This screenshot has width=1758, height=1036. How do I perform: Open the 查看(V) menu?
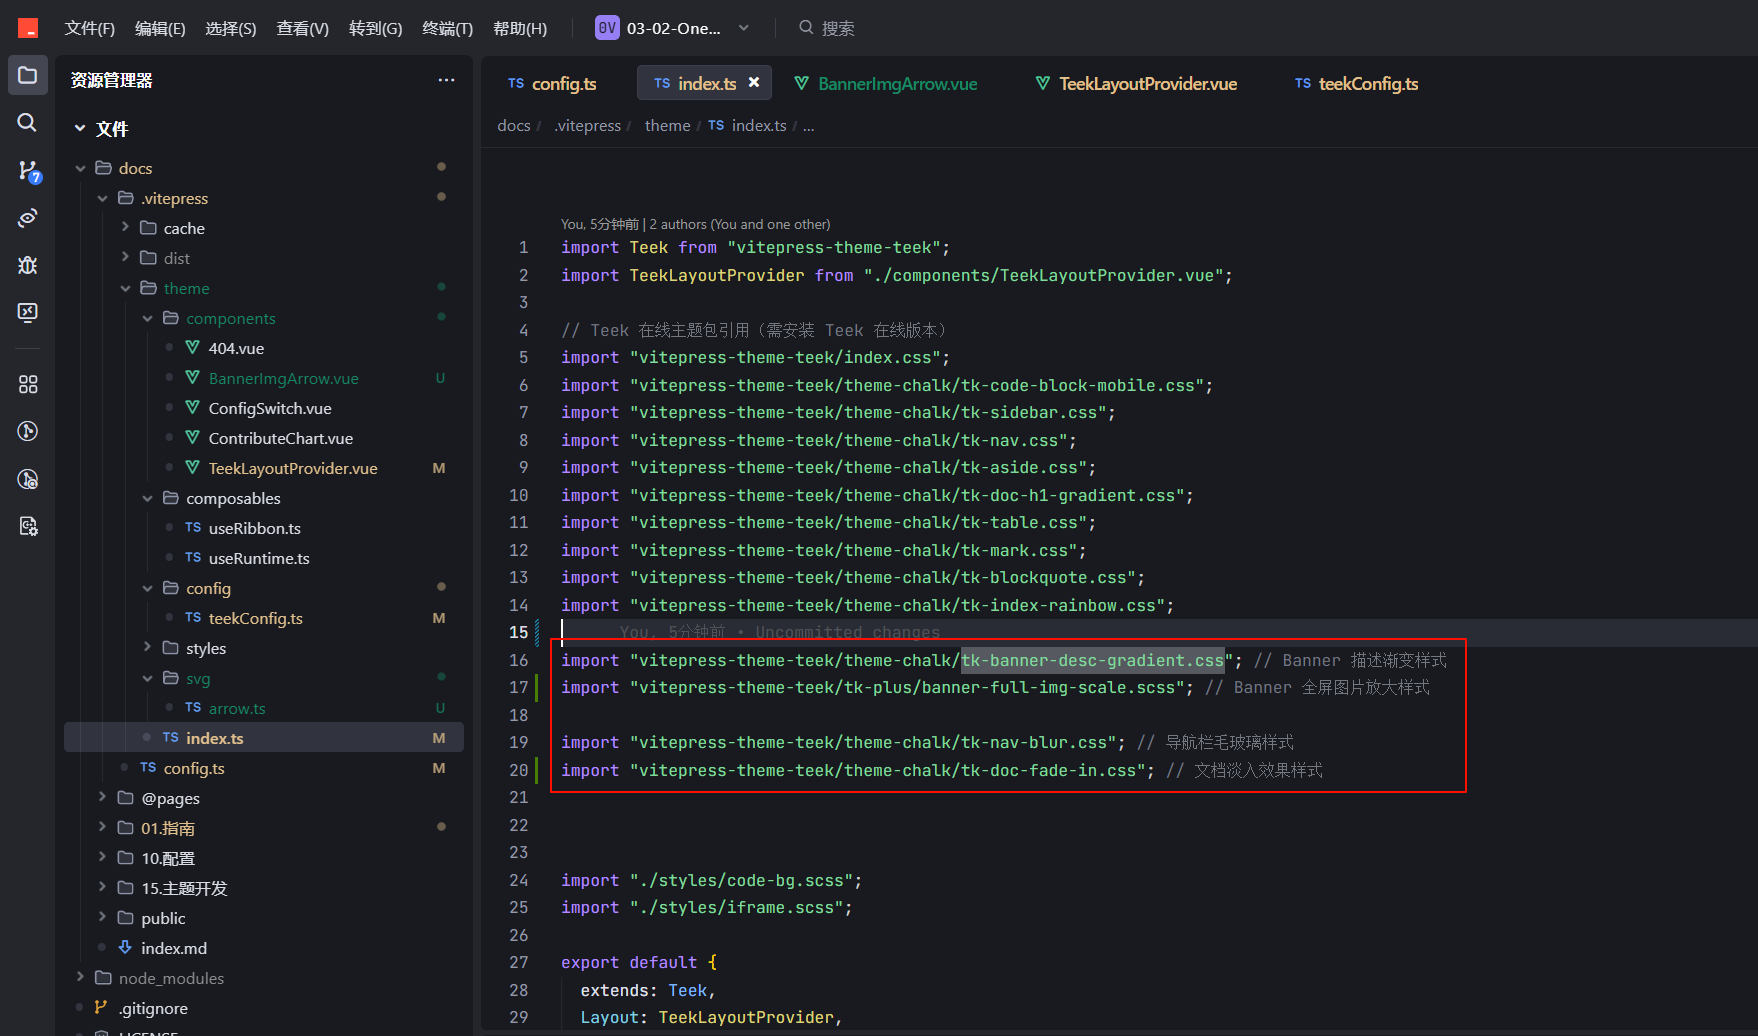302,28
